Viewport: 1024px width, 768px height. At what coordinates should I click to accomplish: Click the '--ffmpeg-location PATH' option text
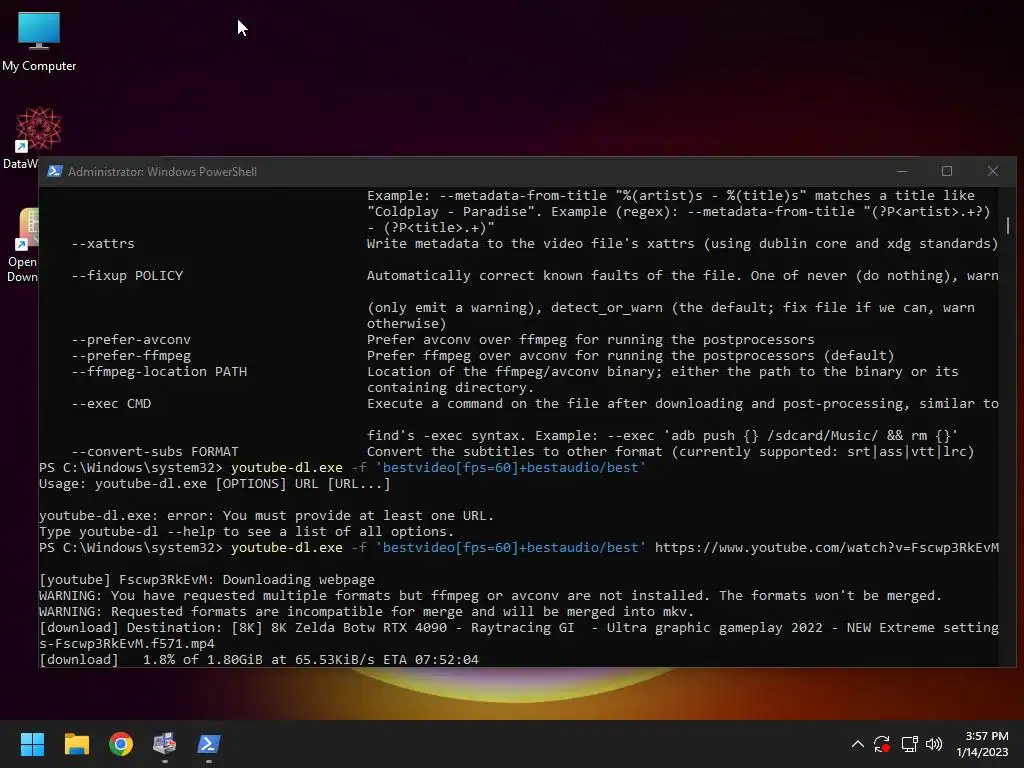click(x=159, y=372)
